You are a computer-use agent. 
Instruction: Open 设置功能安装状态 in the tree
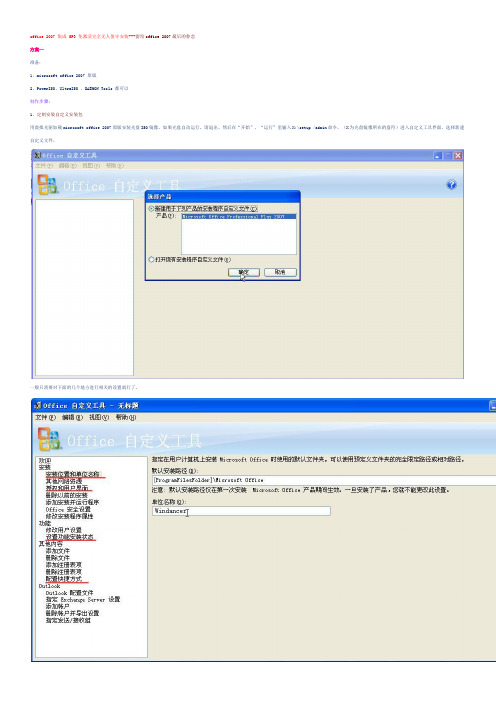(x=69, y=537)
